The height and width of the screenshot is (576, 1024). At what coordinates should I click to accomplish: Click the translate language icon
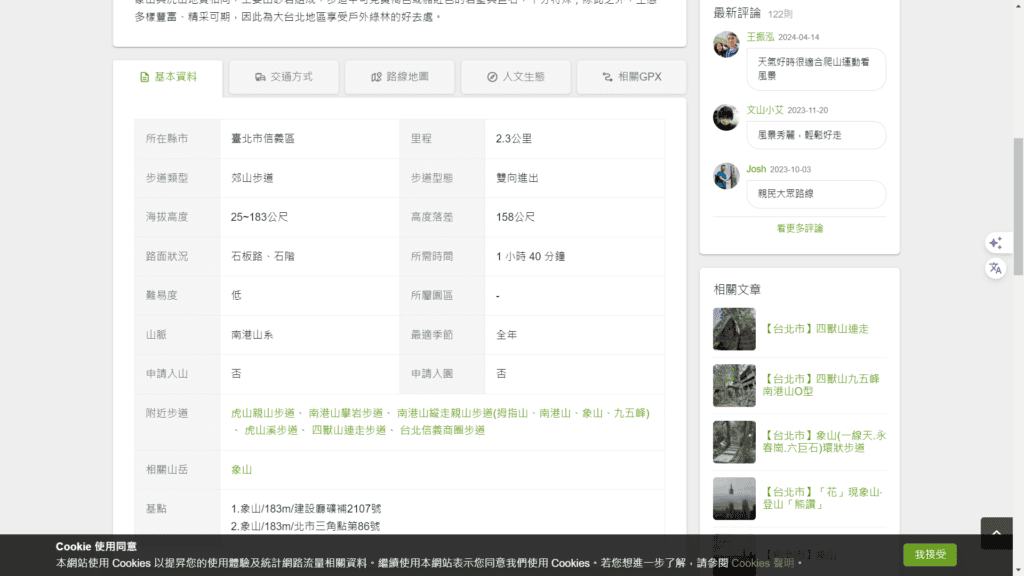(x=995, y=268)
